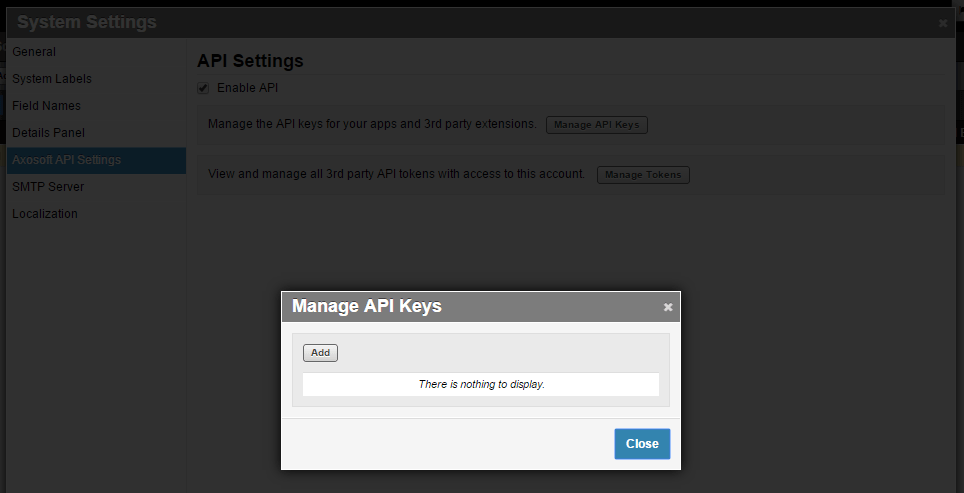
Task: Click the Manage API Keys dialog title
Action: (x=366, y=306)
